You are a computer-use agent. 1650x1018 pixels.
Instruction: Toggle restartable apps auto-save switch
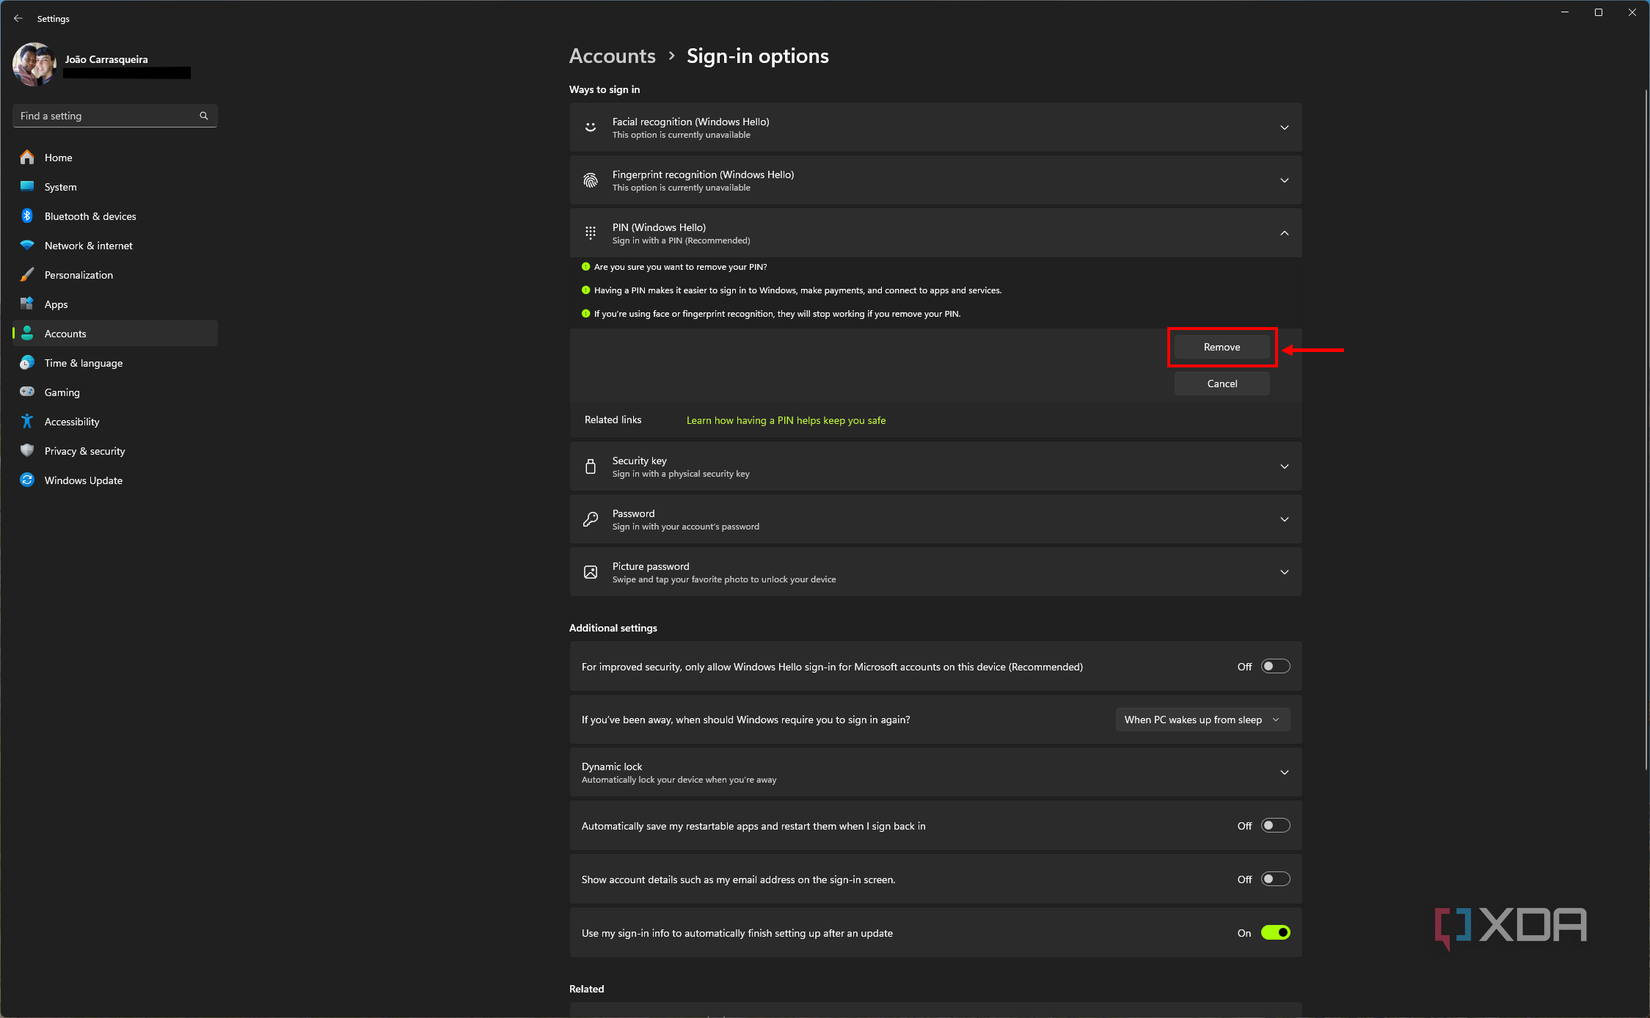[x=1275, y=826]
